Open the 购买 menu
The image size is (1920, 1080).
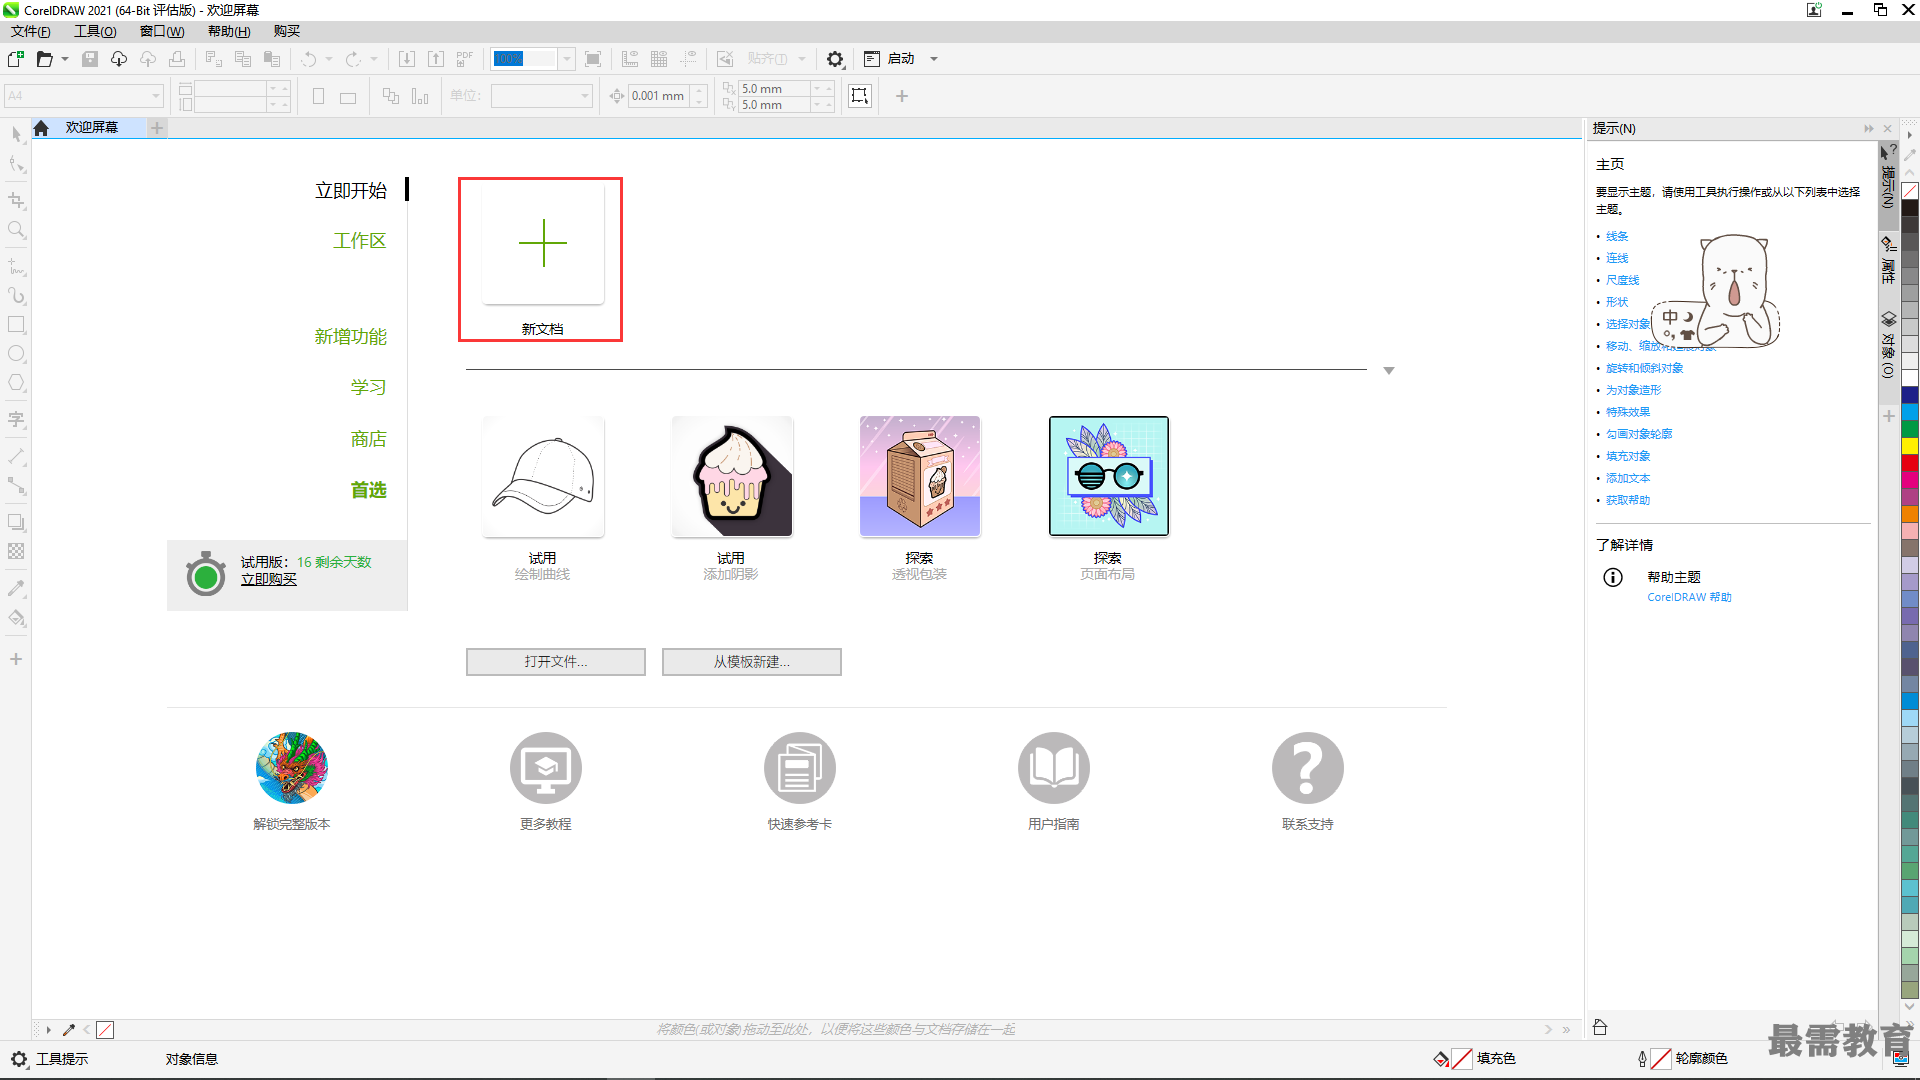(287, 31)
